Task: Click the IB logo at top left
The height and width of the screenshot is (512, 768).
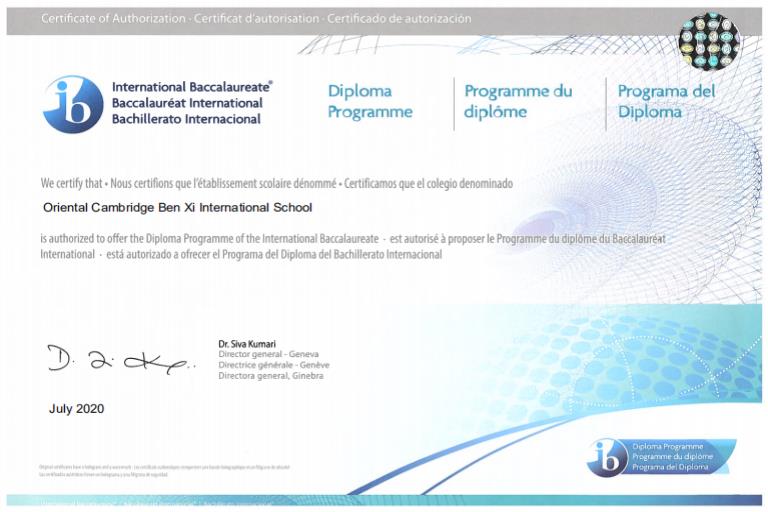Action: [x=73, y=104]
